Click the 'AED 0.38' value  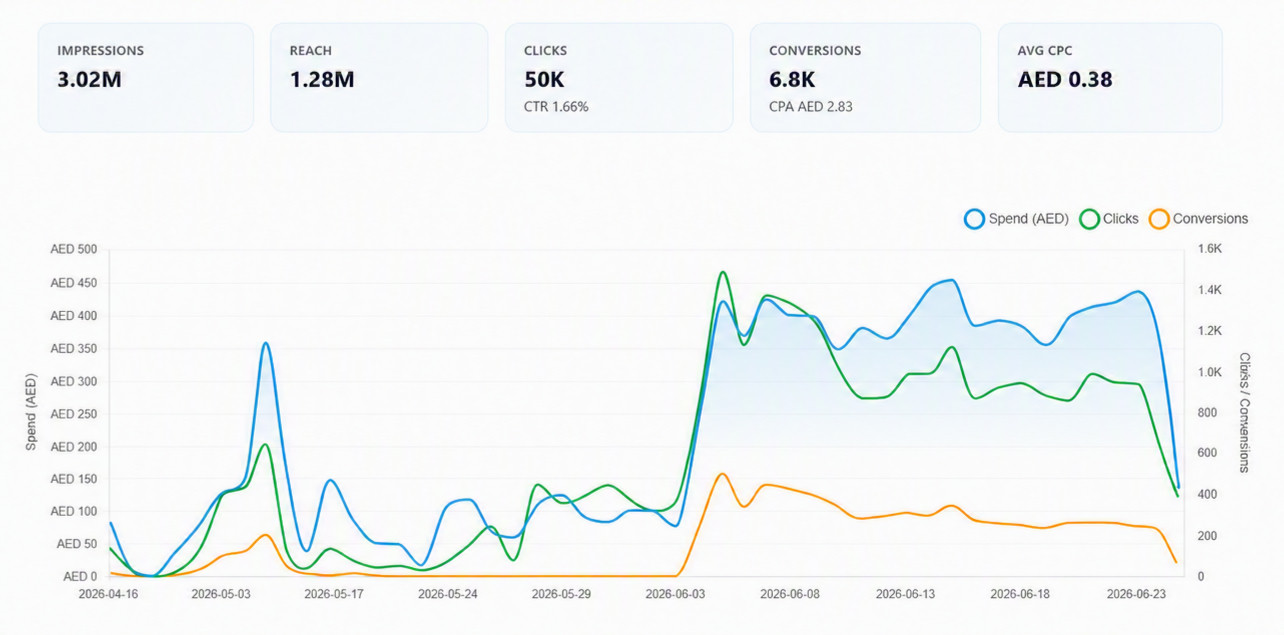coord(1065,79)
